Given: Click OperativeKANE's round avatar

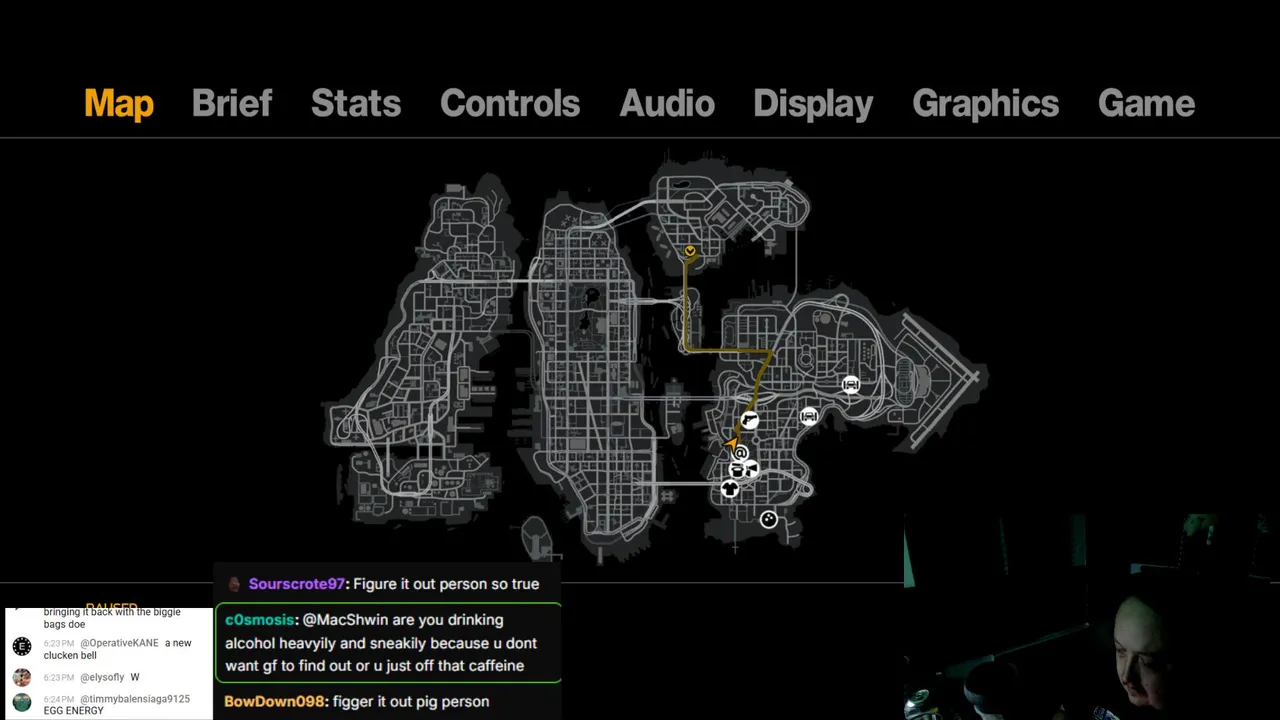Looking at the screenshot, I should pos(22,647).
